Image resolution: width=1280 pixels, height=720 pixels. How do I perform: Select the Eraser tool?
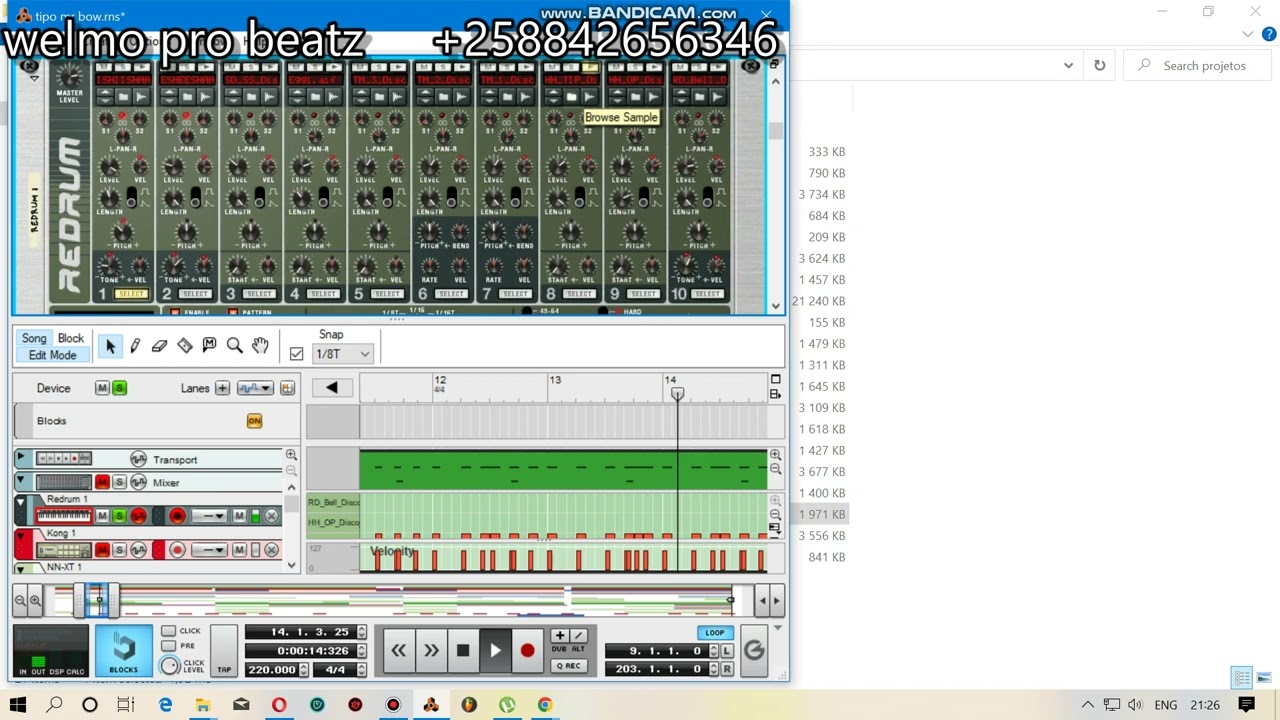(159, 346)
